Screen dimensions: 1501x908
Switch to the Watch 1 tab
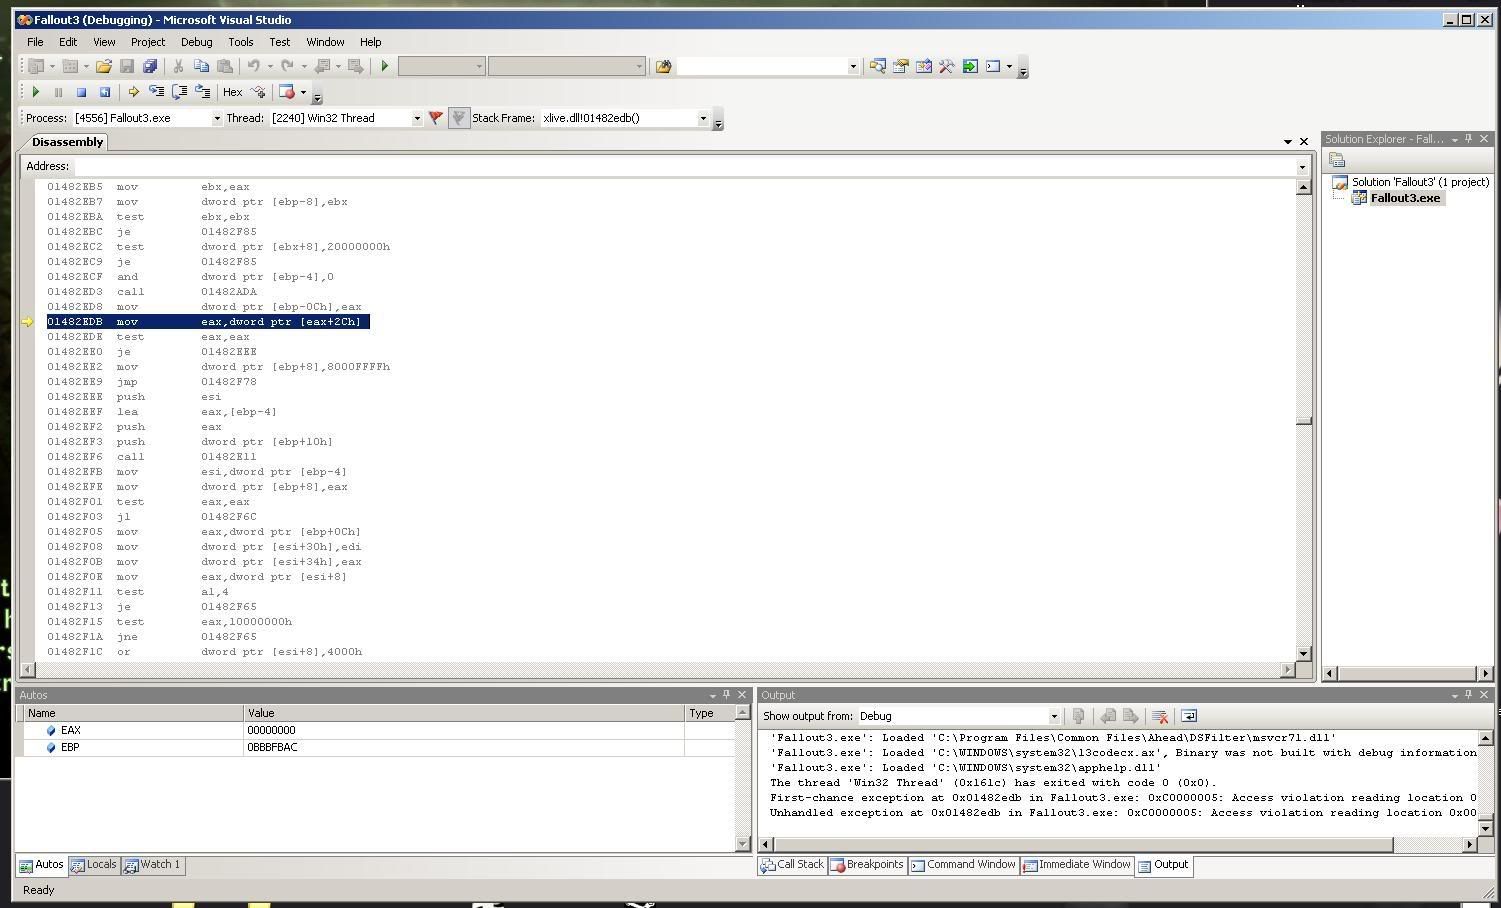click(x=152, y=865)
